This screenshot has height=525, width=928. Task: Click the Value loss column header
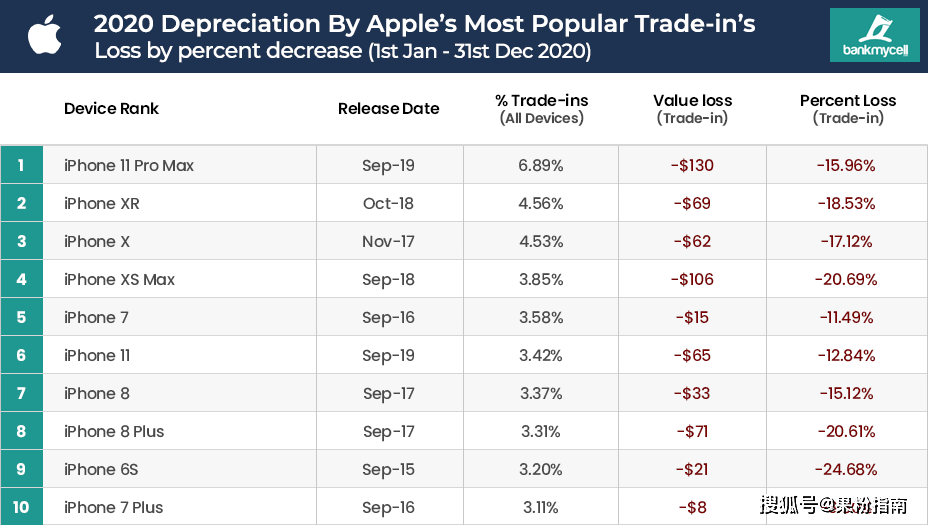[x=692, y=109]
